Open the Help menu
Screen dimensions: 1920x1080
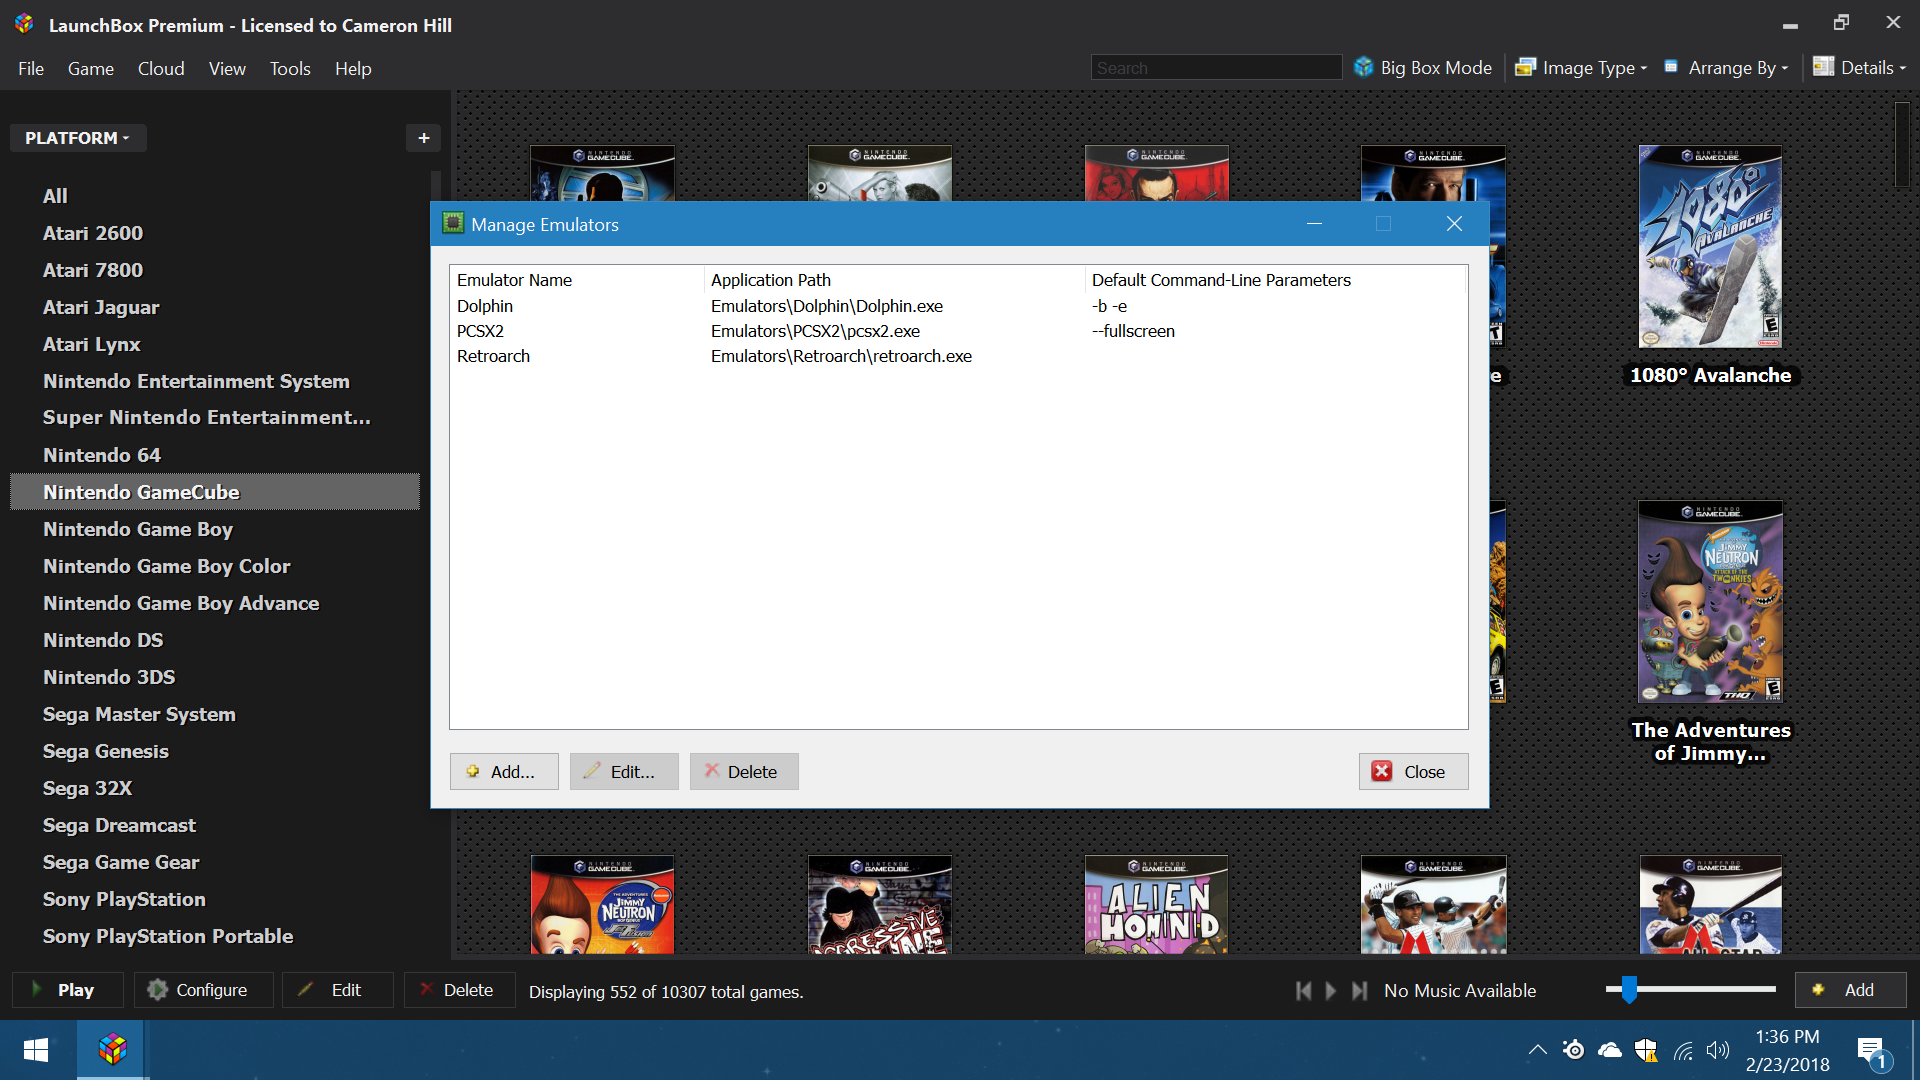(x=353, y=68)
